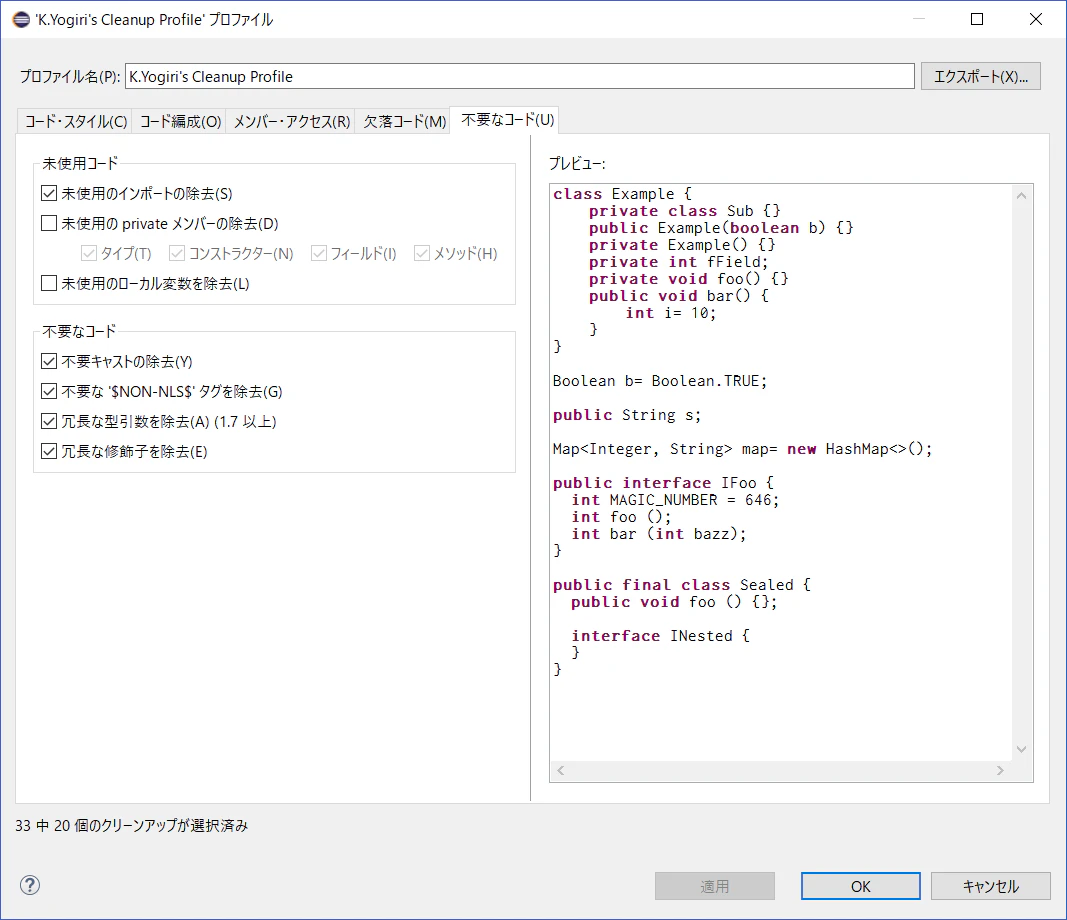Click the 'Map<Integer, String> map' preview line
Screen dimensions: 1067x920
coord(742,449)
